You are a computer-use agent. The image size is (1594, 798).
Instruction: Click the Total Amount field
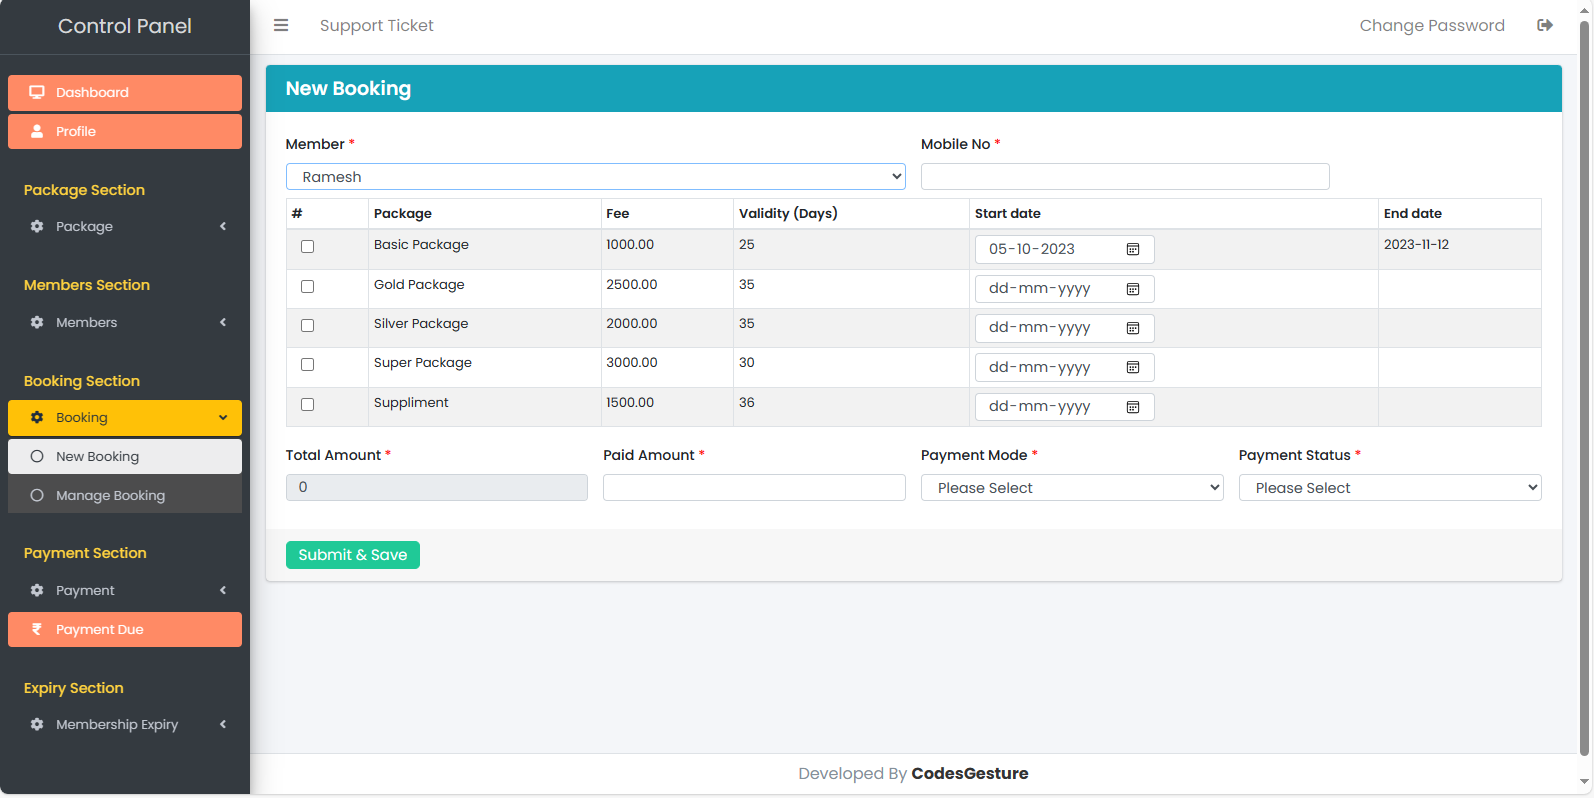pos(437,487)
